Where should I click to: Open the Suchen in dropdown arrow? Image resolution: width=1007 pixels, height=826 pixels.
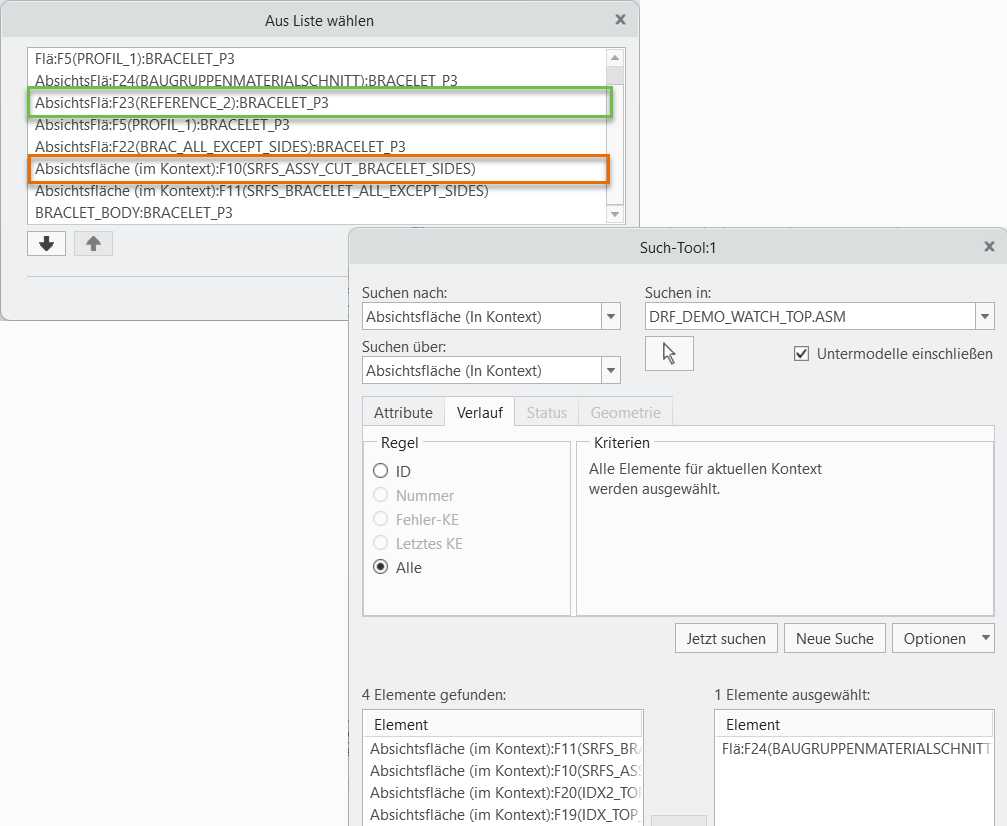(x=985, y=316)
